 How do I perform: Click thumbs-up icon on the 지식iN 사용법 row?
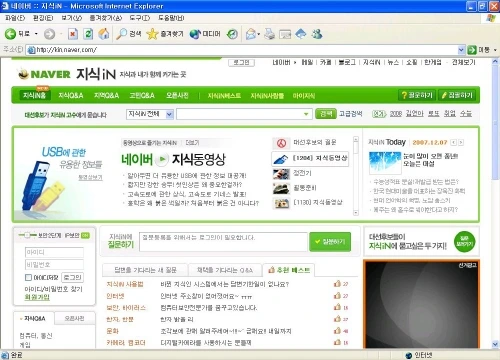tap(337, 284)
